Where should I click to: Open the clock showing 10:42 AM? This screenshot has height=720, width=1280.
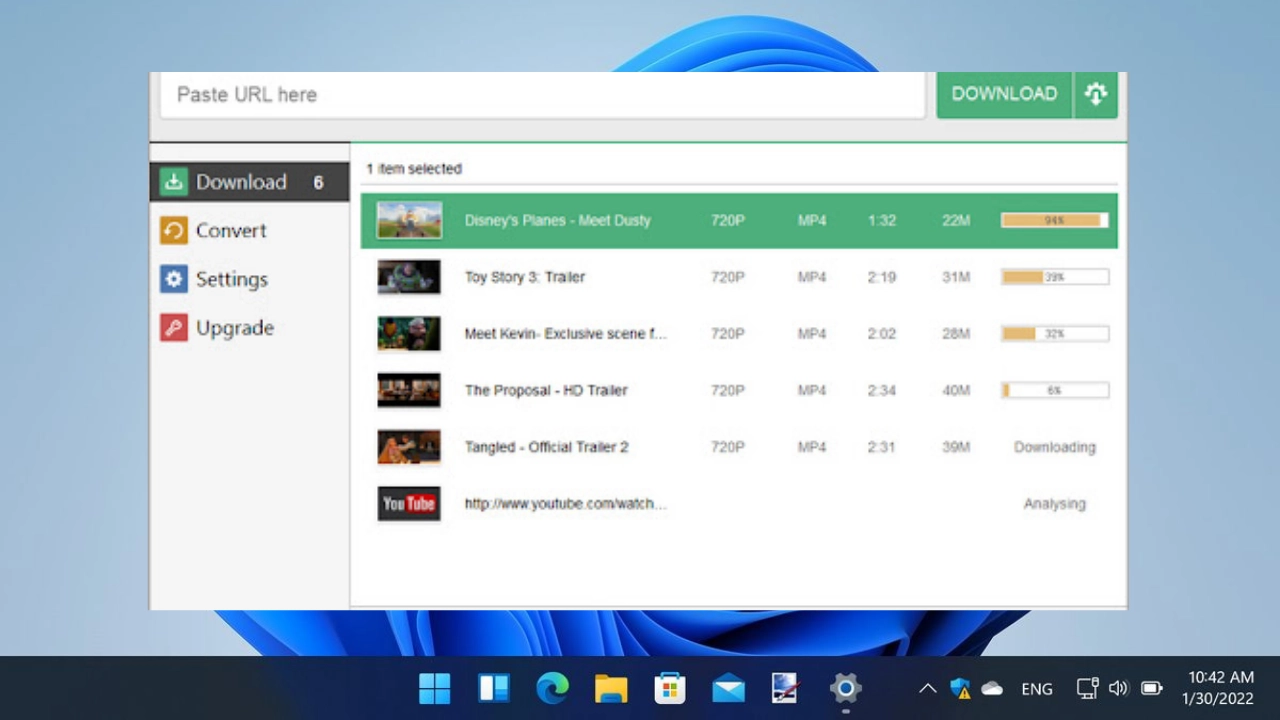coord(1218,688)
